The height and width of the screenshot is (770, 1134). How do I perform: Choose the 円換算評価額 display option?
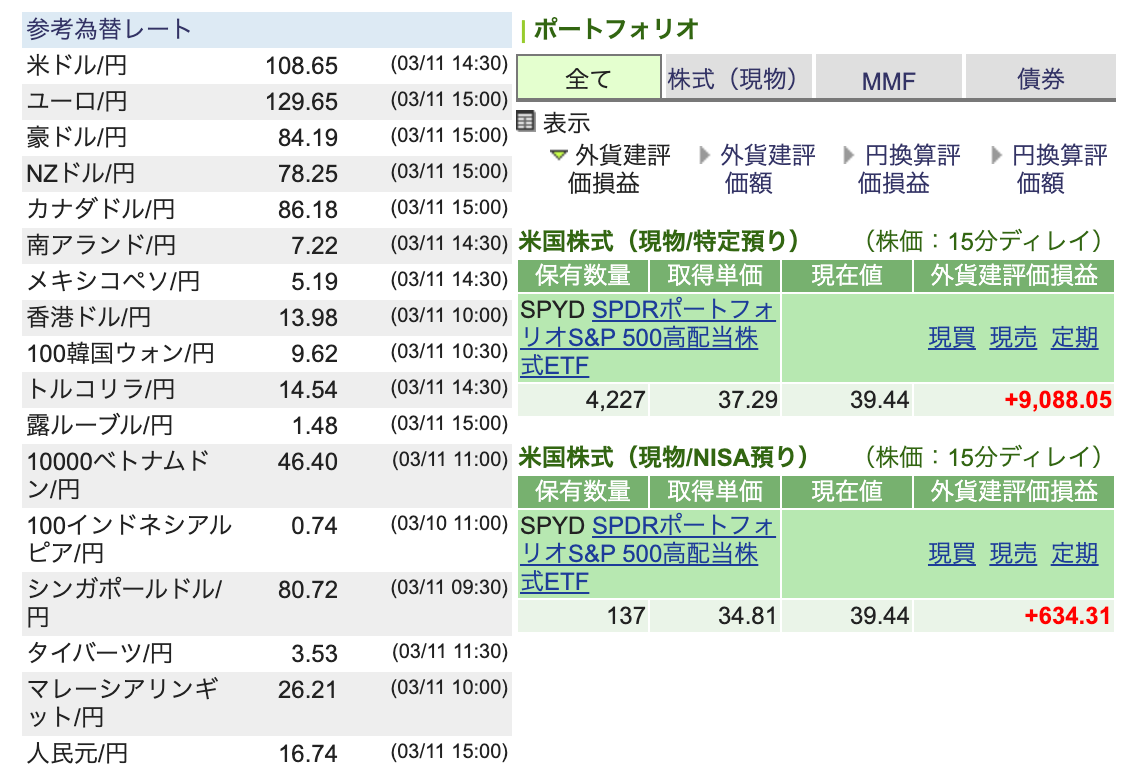coord(1049,168)
